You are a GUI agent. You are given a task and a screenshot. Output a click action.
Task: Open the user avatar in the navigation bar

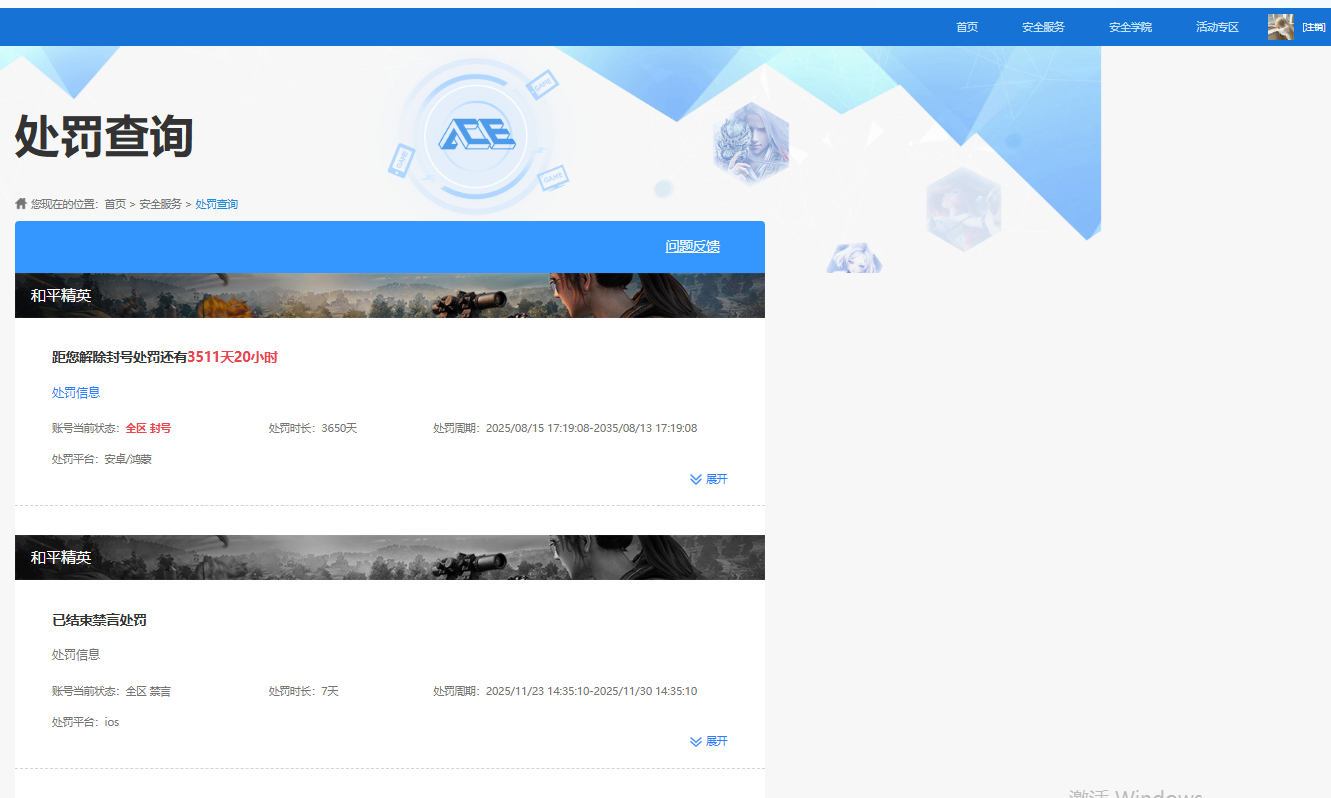1280,26
